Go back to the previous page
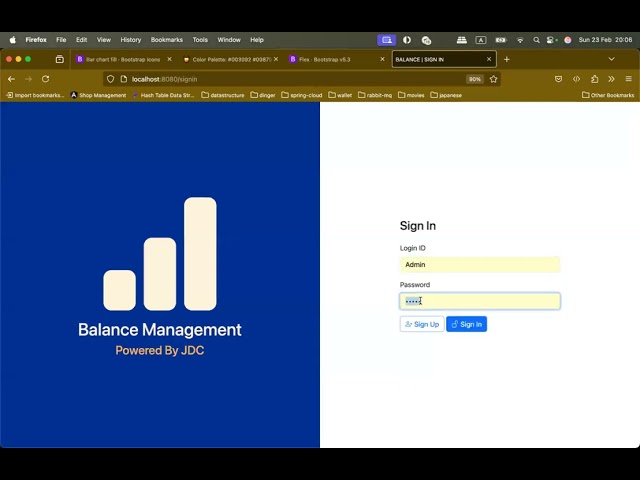 coord(11,79)
